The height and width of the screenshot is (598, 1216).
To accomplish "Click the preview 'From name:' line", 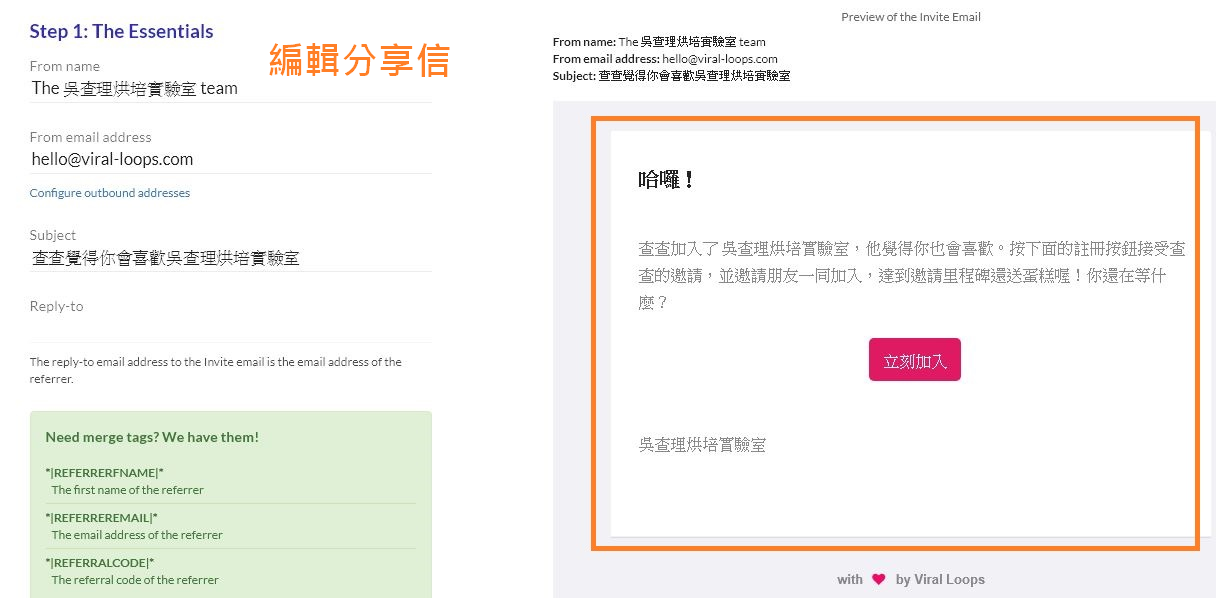I will pyautogui.click(x=659, y=42).
